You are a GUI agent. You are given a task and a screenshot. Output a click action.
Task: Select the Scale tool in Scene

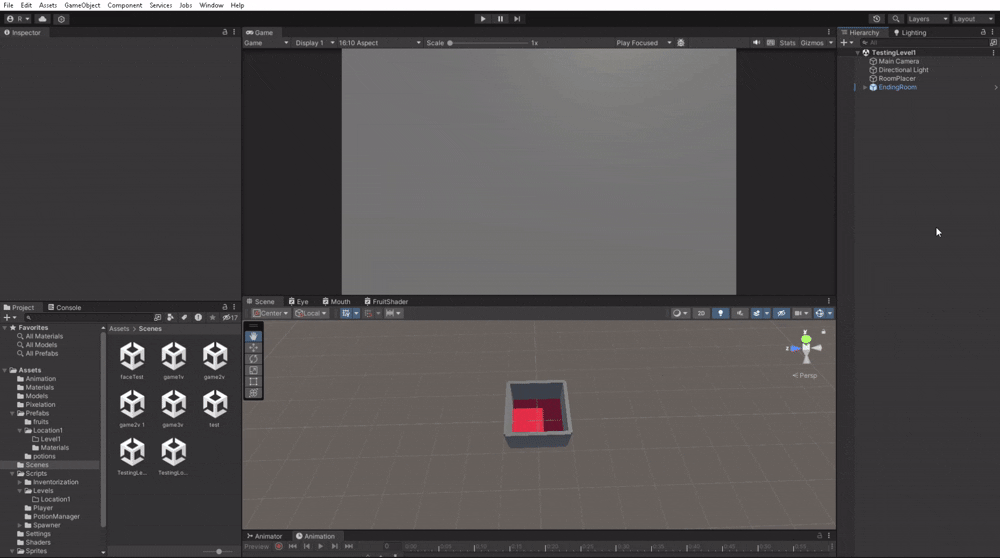point(253,370)
